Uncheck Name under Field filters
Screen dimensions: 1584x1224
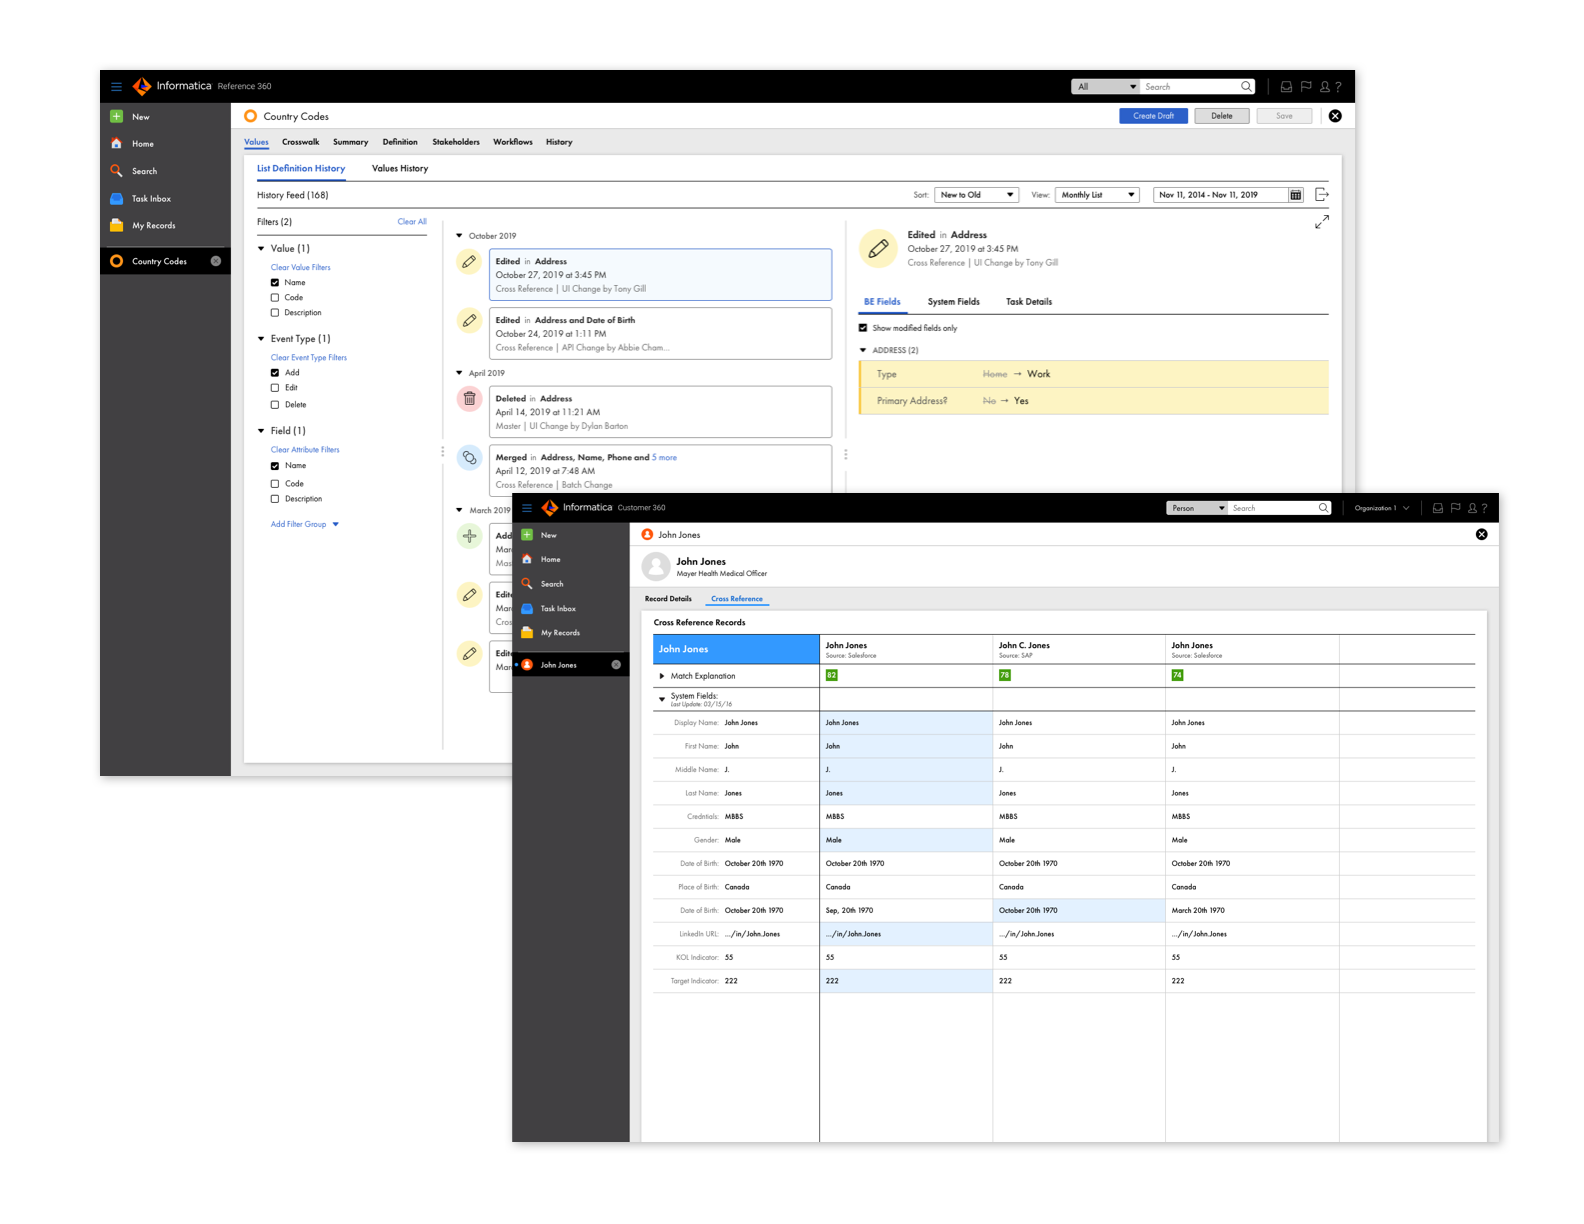(x=275, y=466)
